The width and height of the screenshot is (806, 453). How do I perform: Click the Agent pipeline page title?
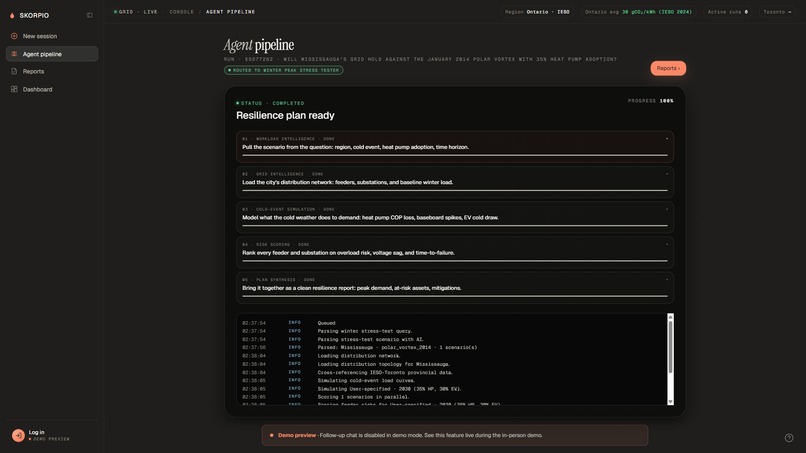tap(259, 45)
